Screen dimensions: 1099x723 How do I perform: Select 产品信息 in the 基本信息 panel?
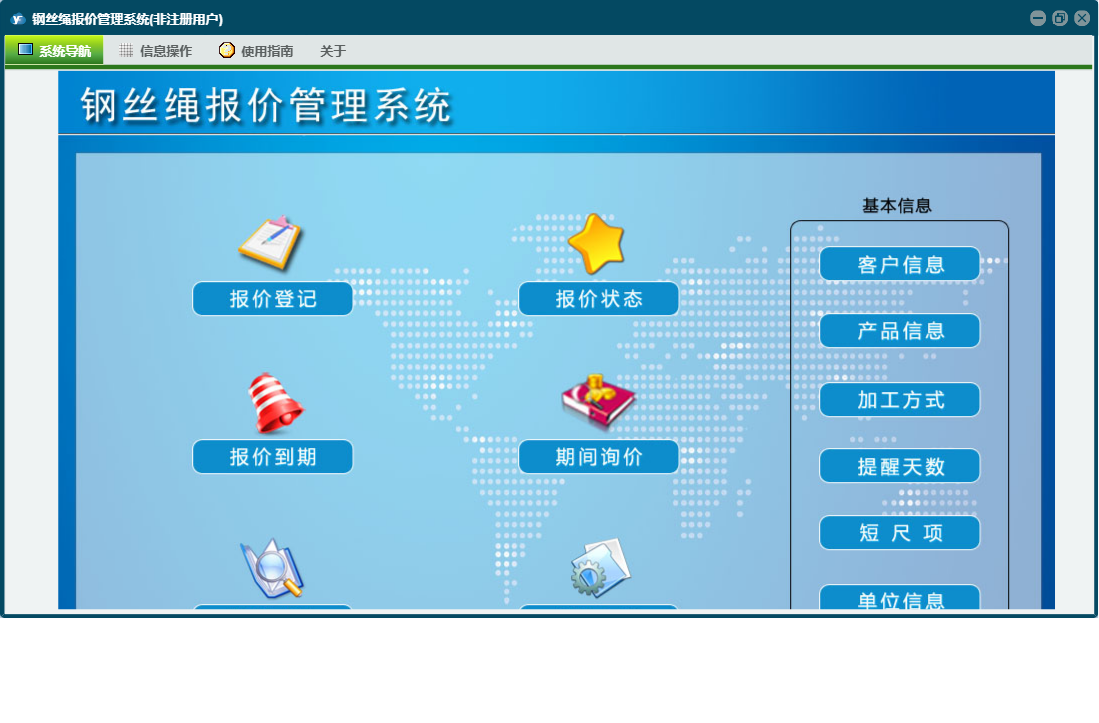pos(900,331)
